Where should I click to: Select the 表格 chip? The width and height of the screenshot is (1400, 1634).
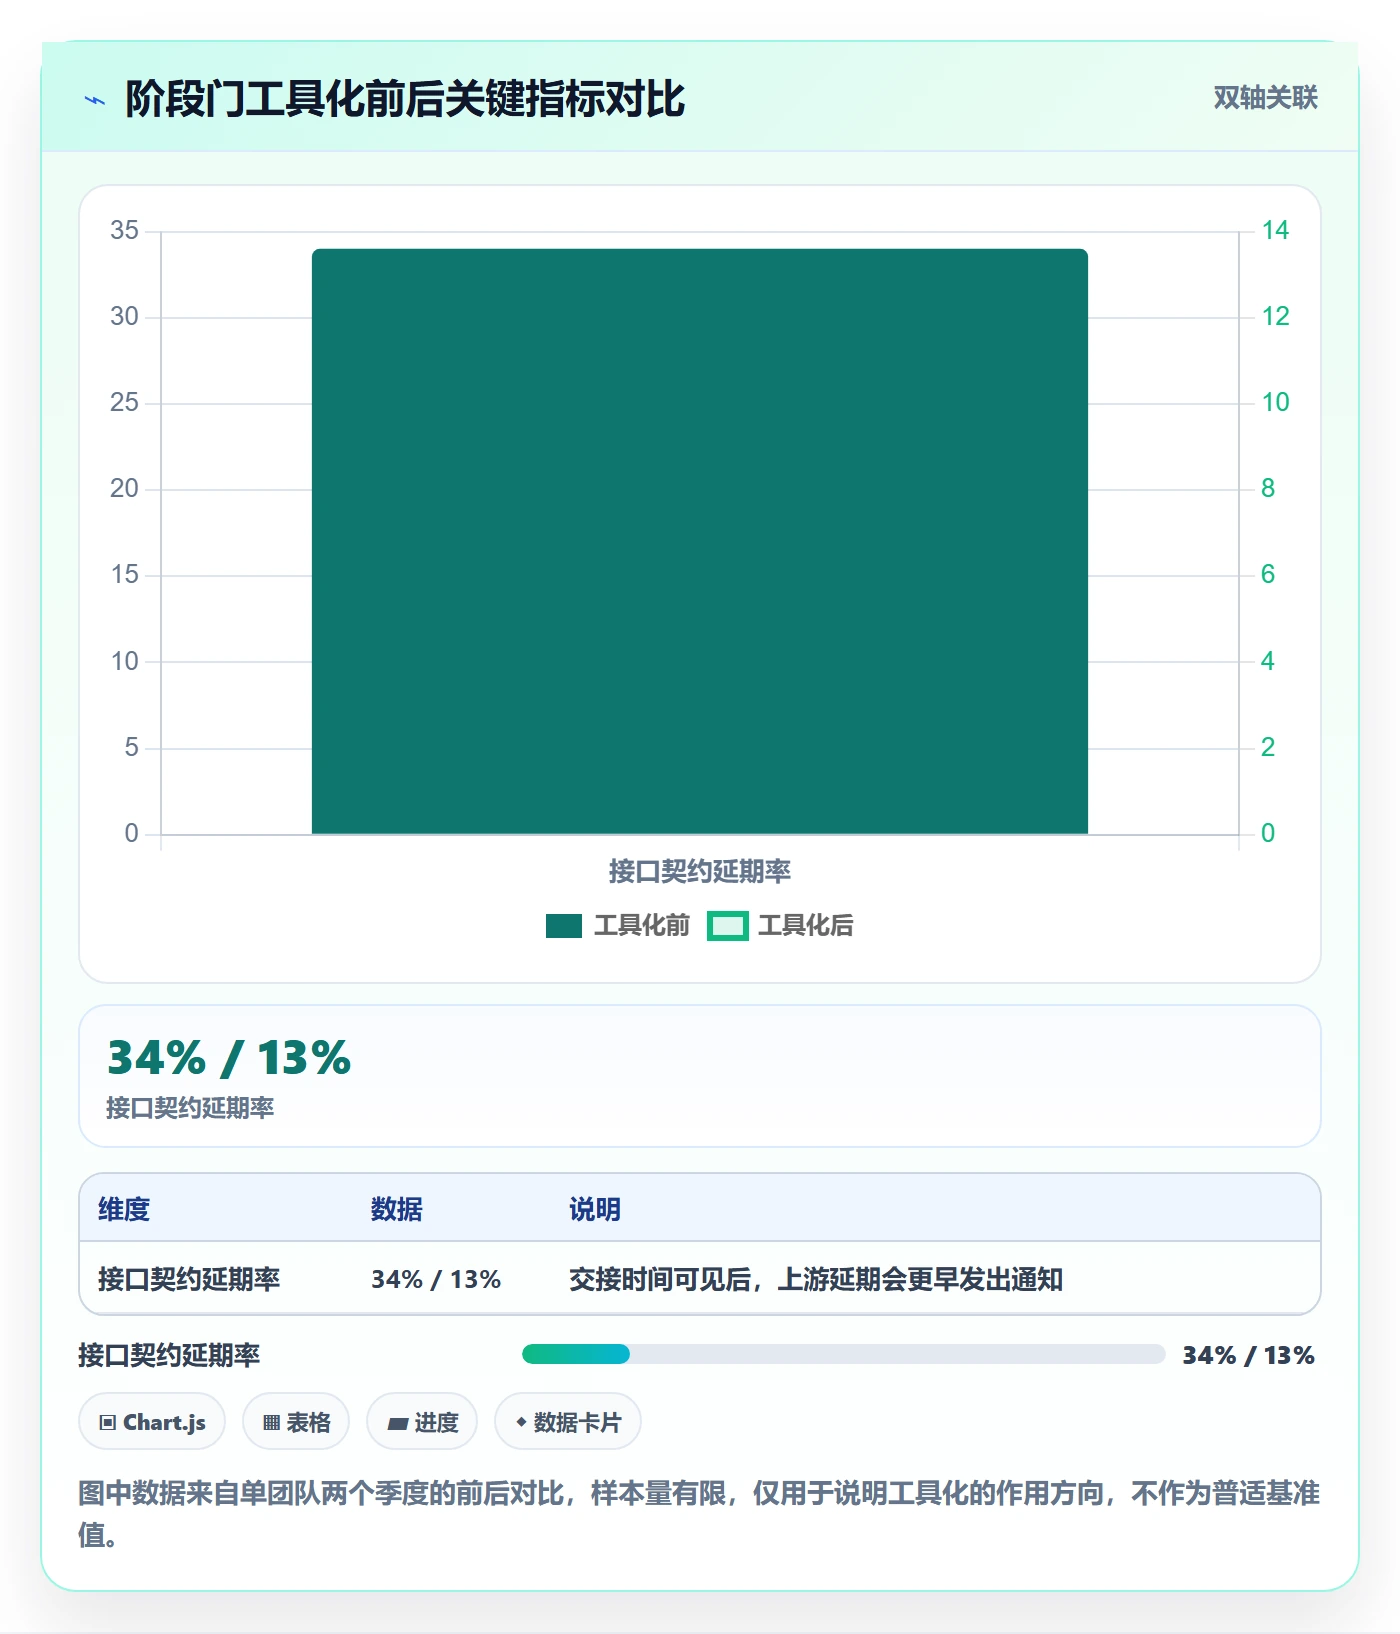pos(296,1421)
